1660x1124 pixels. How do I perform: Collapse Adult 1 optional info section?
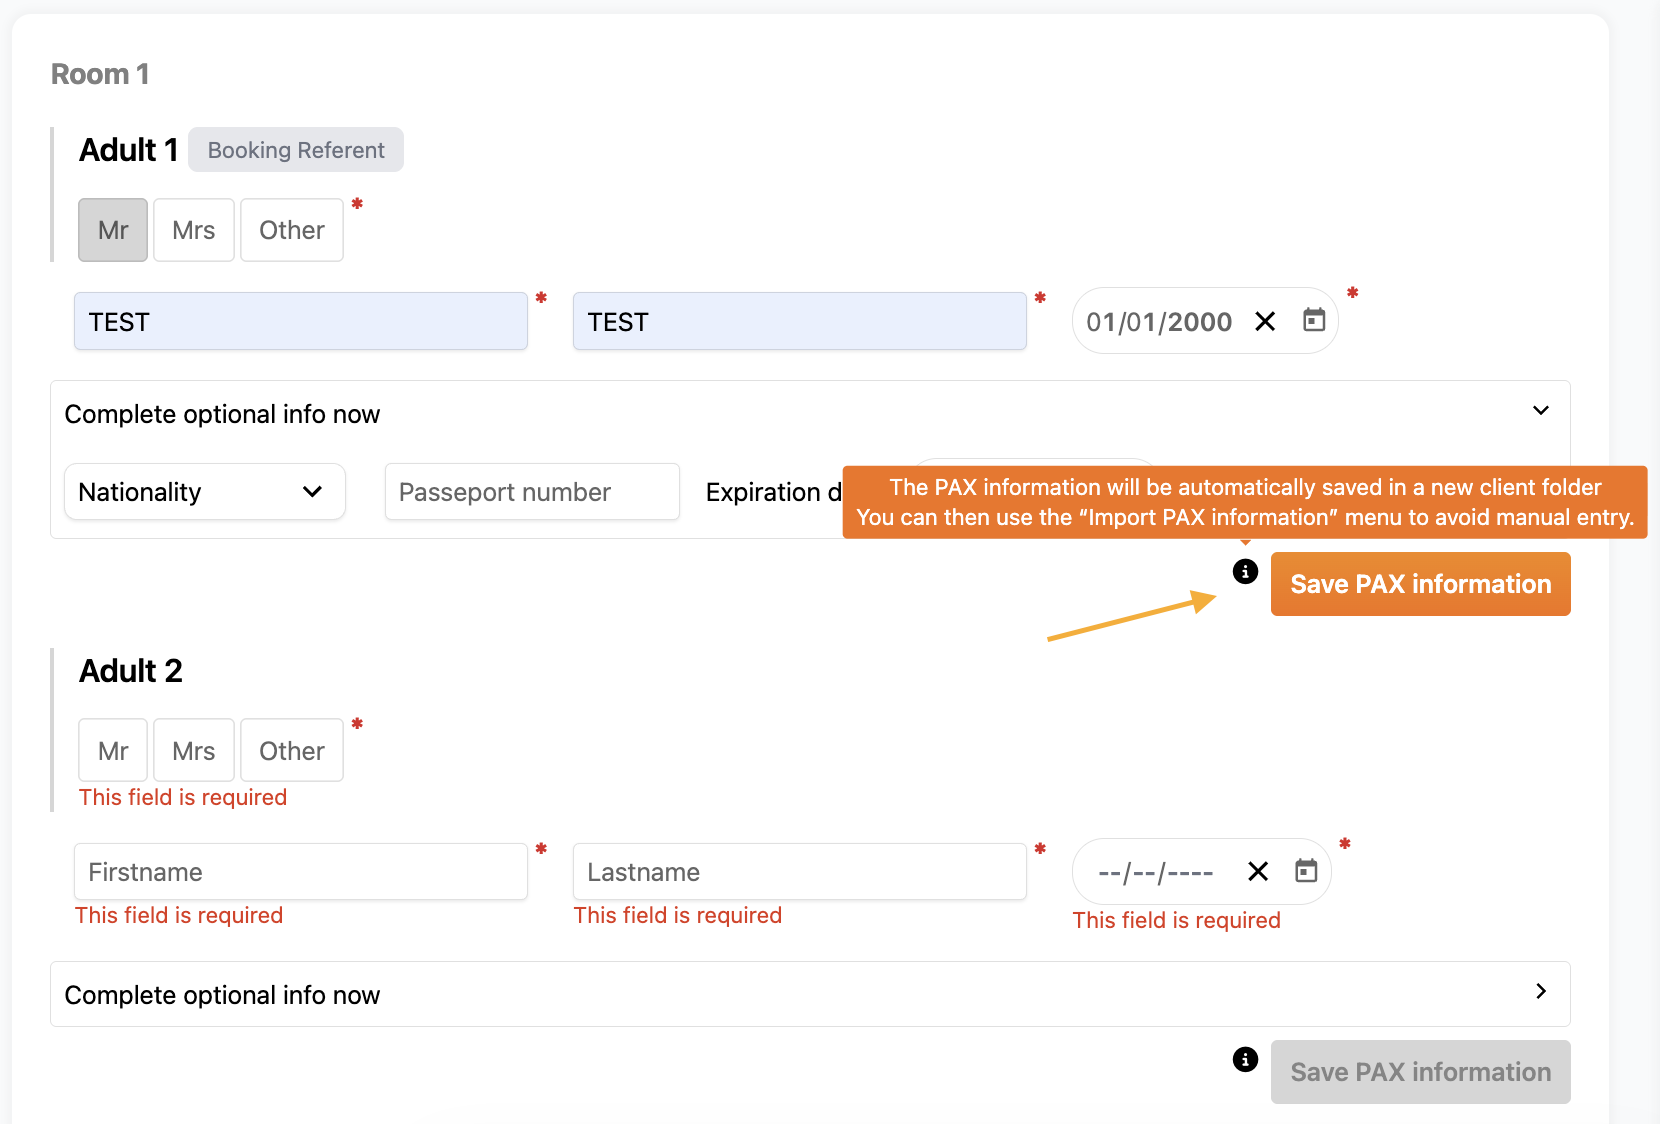coord(1540,411)
